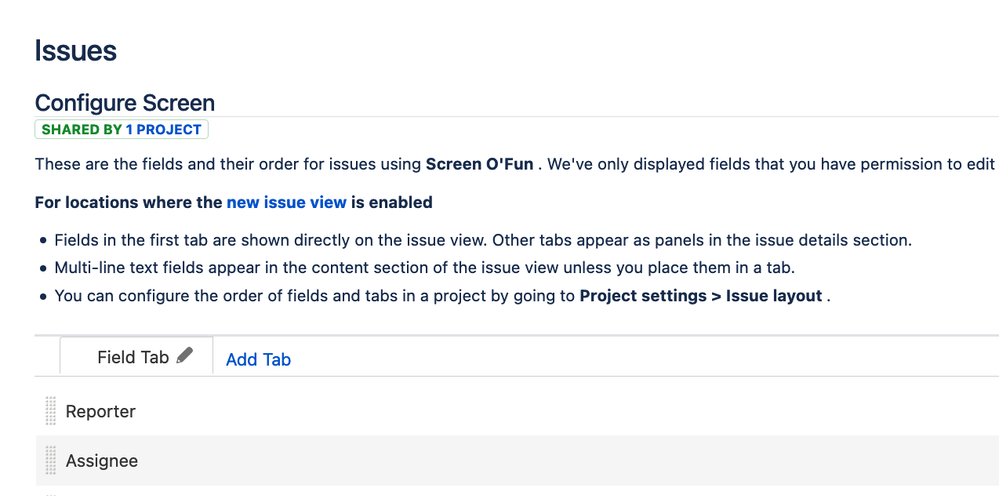Click the 'is enabled' bold text
The image size is (999, 496).
[x=392, y=202]
